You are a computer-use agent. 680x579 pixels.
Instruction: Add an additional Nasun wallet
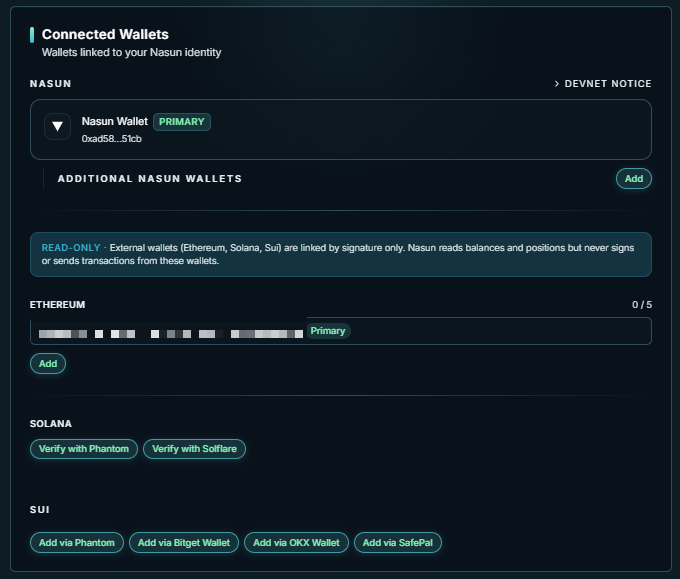click(x=634, y=179)
